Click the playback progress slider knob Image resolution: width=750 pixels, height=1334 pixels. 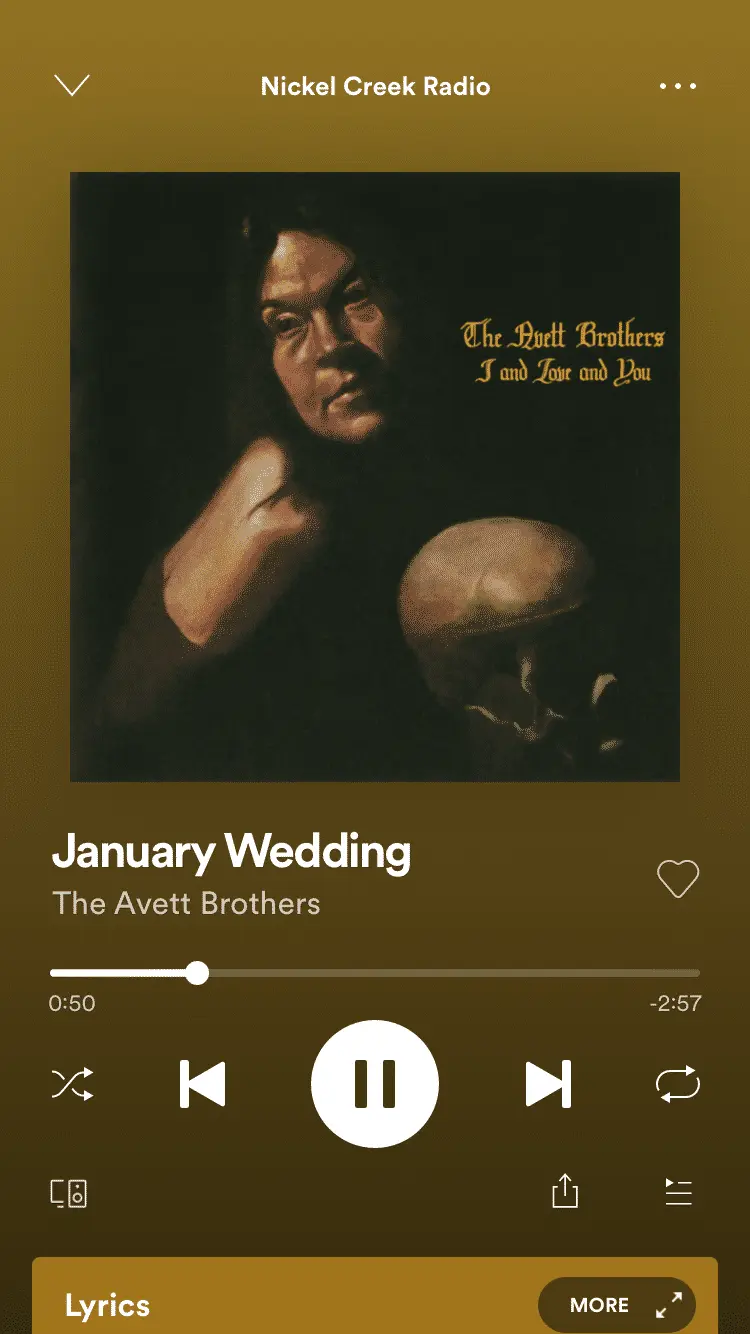198,973
